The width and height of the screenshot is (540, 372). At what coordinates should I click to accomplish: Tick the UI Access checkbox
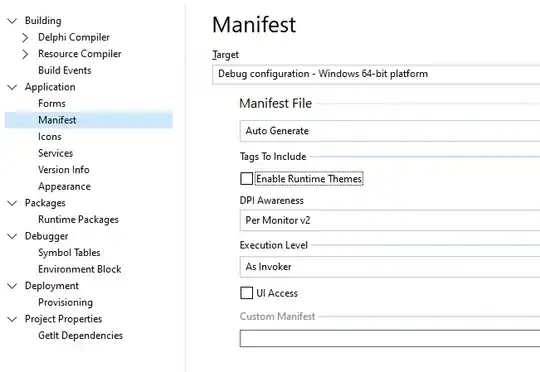pyautogui.click(x=247, y=293)
